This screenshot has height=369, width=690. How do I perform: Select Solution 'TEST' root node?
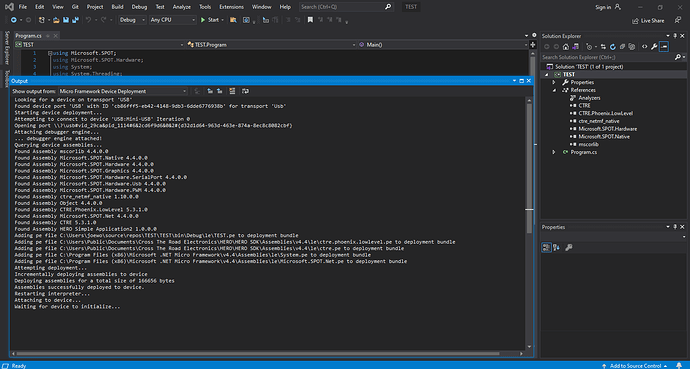(589, 67)
